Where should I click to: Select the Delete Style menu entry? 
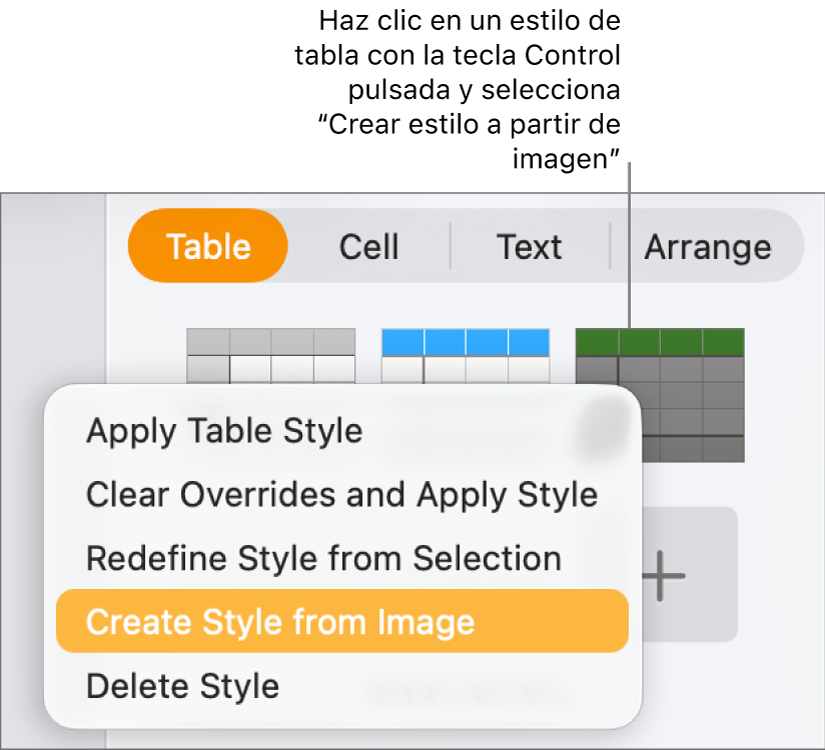(x=182, y=686)
